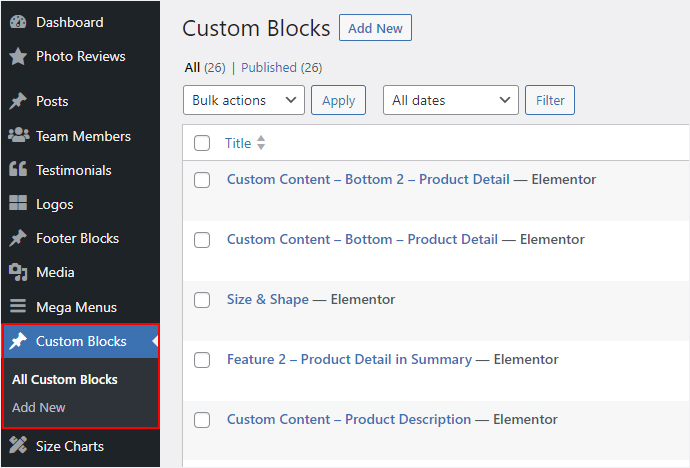Image resolution: width=690 pixels, height=468 pixels.
Task: Click the Title column sort arrows
Action: (x=261, y=143)
